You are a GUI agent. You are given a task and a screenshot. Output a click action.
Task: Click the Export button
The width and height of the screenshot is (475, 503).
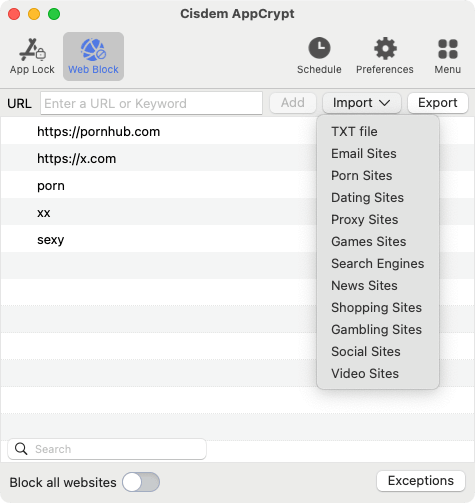pyautogui.click(x=438, y=103)
